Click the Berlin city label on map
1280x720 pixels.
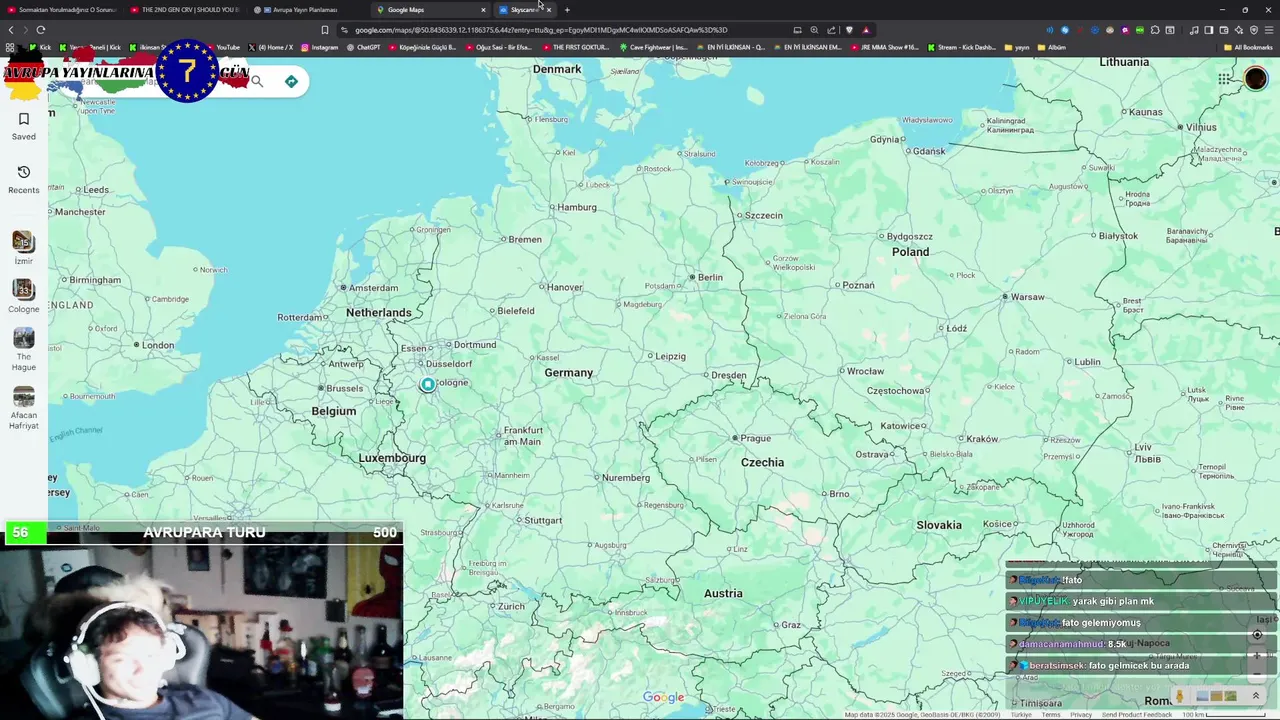710,277
